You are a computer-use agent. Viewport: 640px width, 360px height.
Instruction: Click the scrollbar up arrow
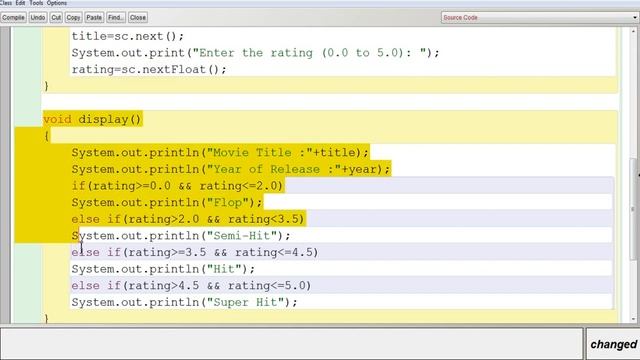(x=634, y=31)
